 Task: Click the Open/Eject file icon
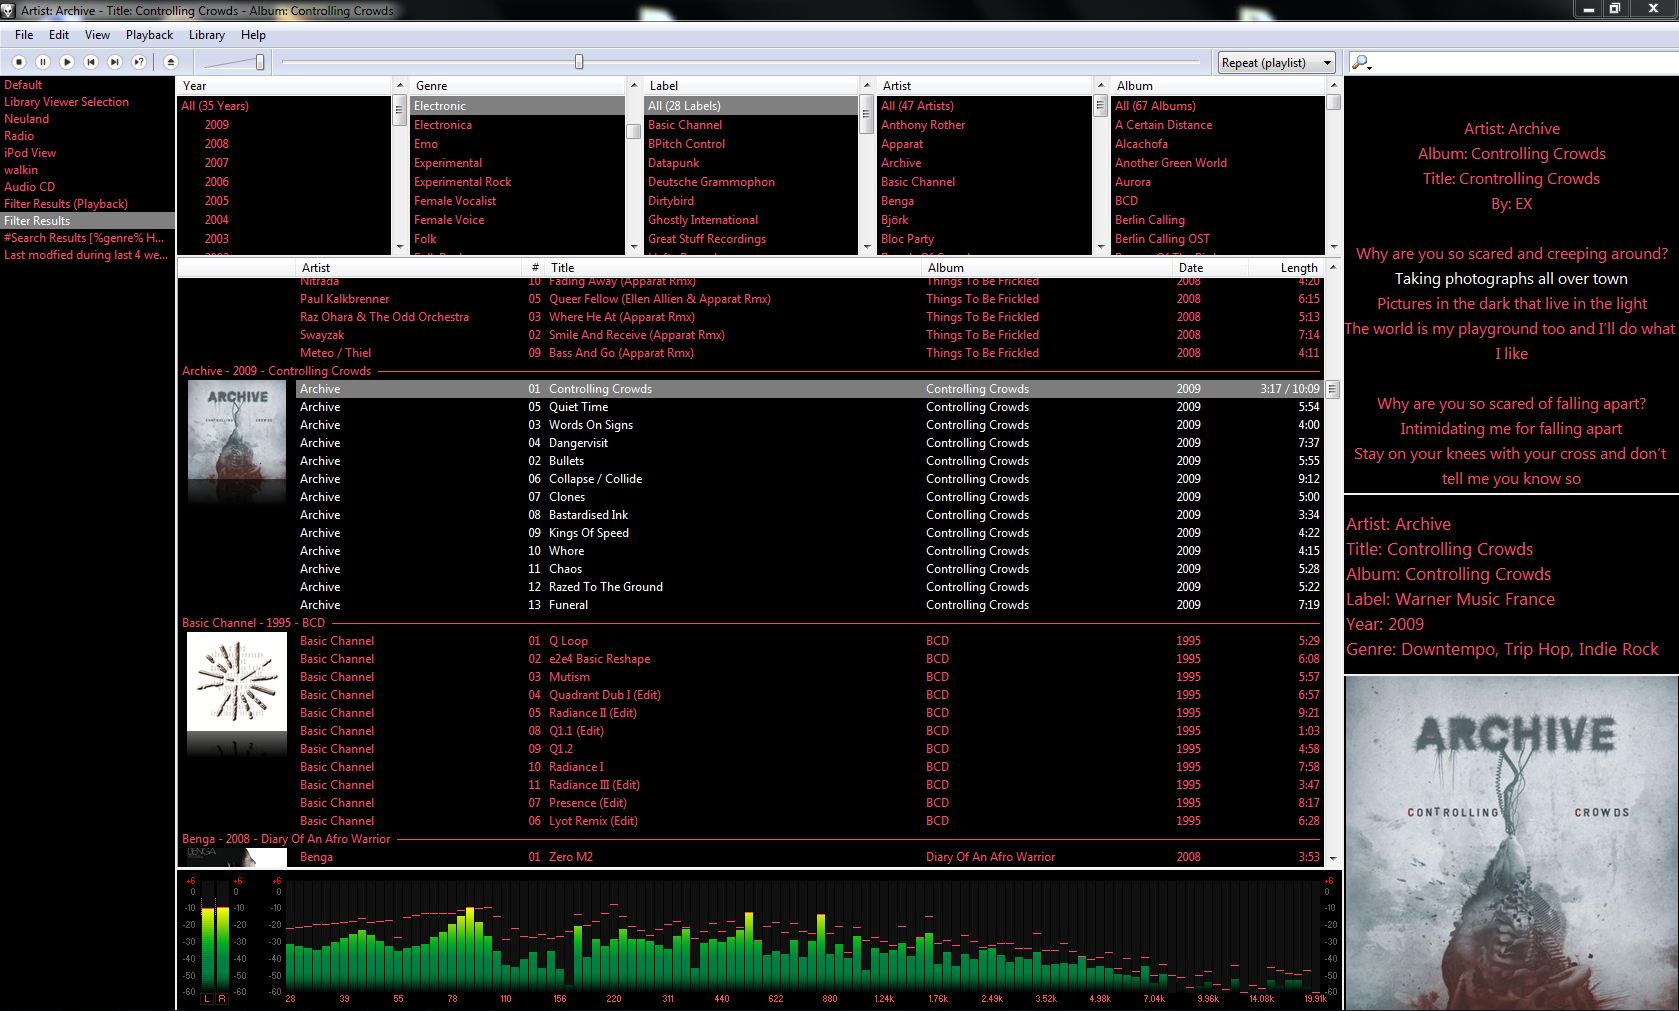coord(170,62)
